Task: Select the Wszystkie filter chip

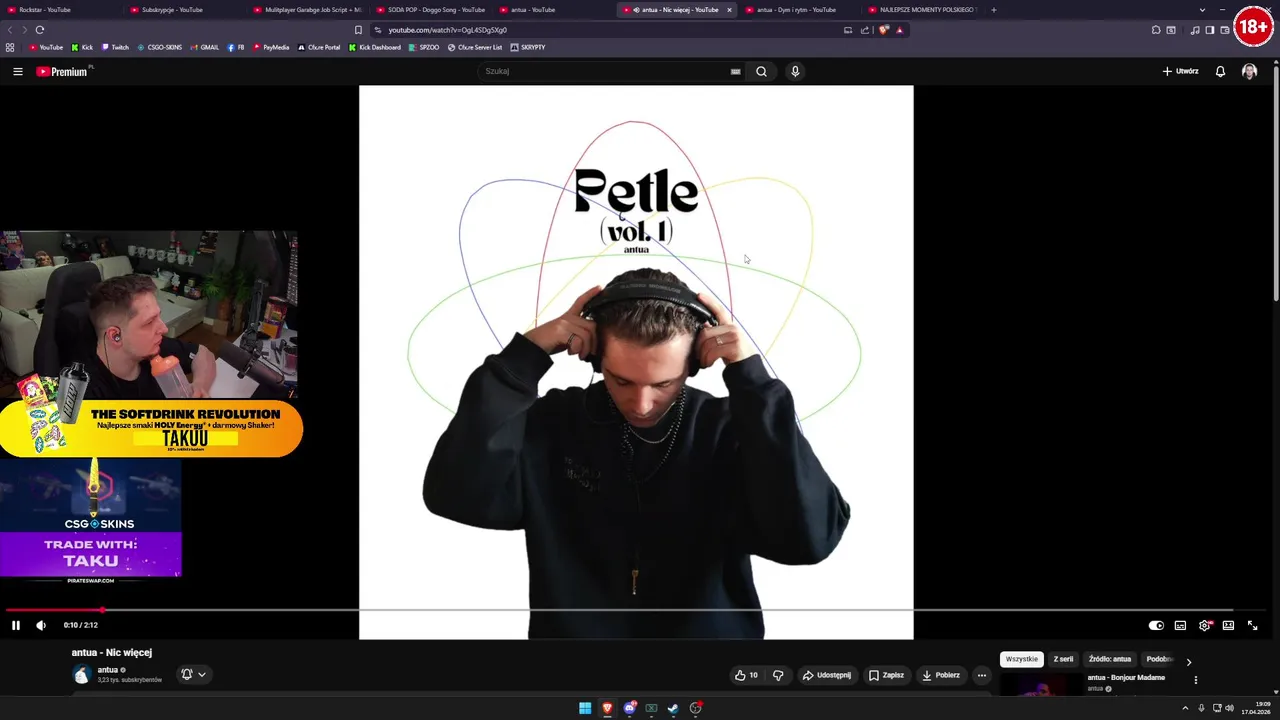Action: [x=1022, y=659]
